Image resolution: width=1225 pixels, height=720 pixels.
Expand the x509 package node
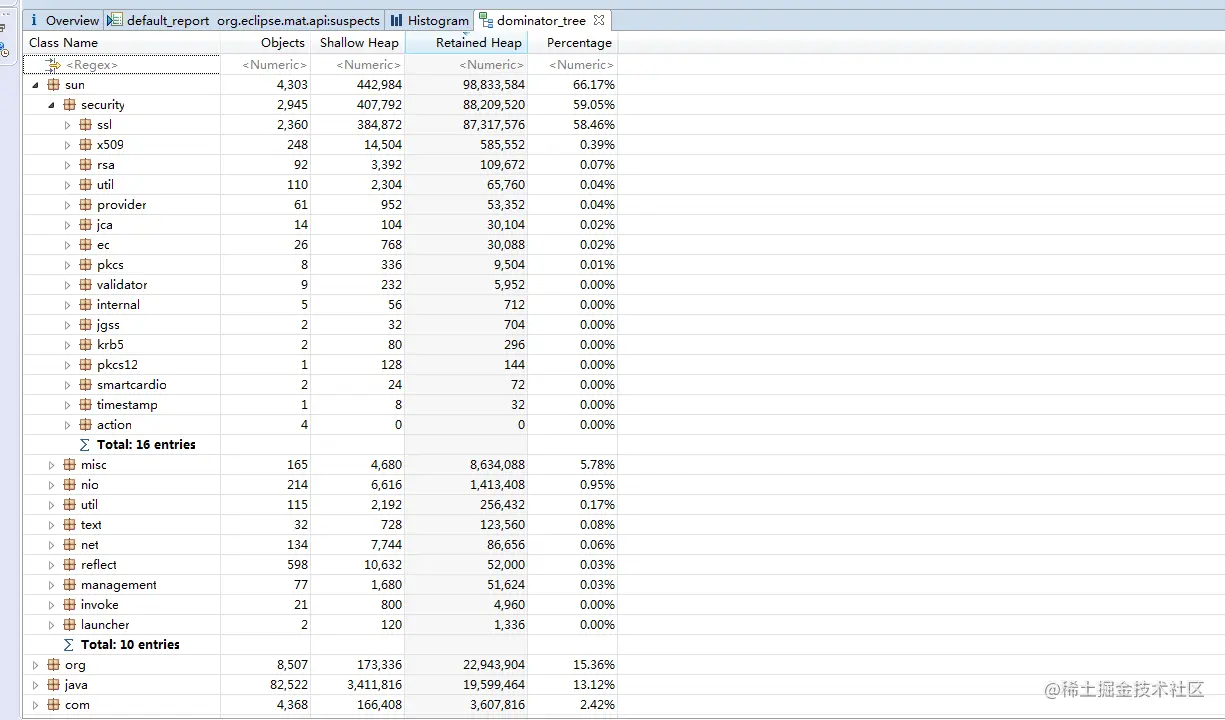click(x=68, y=145)
